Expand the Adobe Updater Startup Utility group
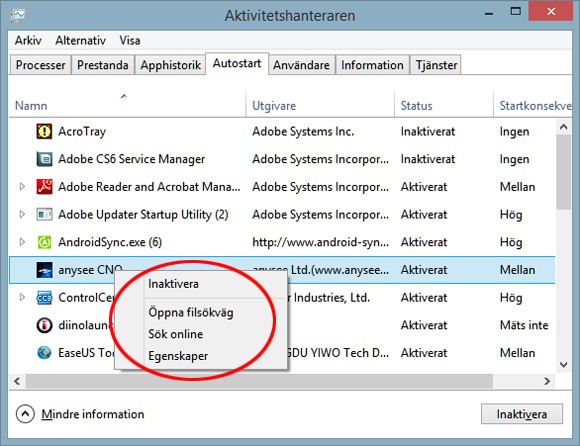 [22, 214]
